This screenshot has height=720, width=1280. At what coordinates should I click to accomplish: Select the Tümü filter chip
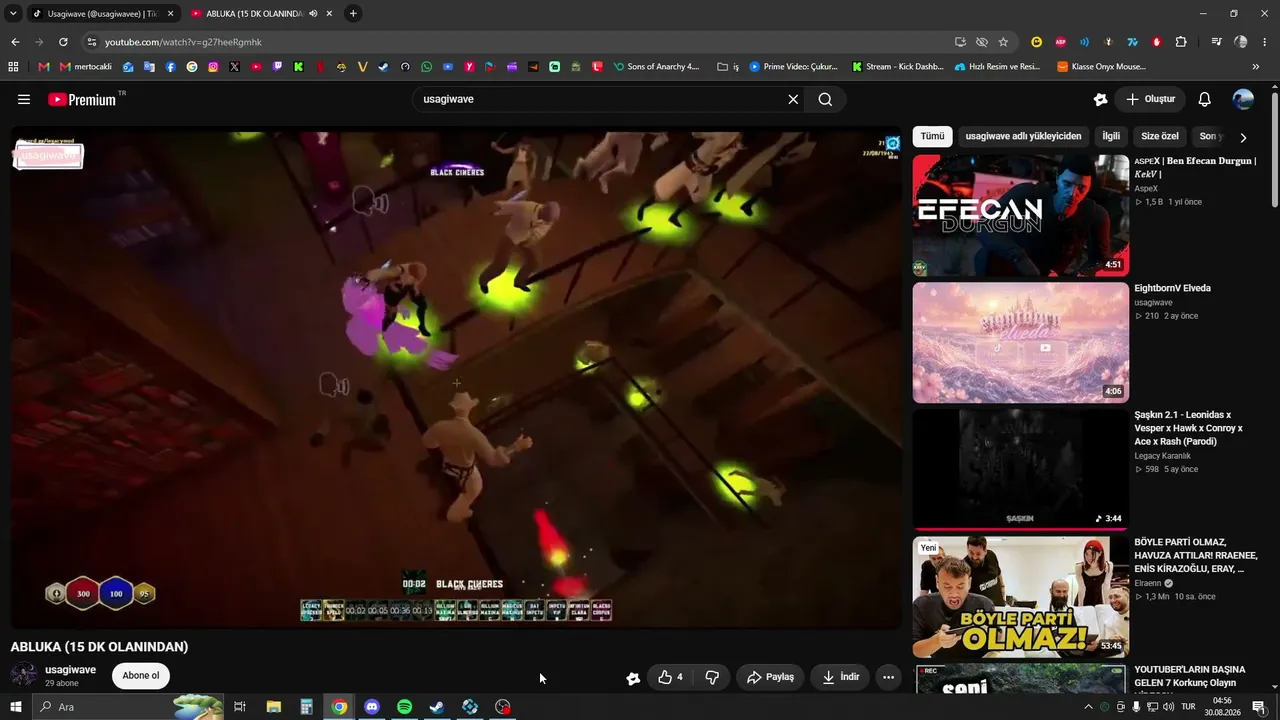[932, 136]
